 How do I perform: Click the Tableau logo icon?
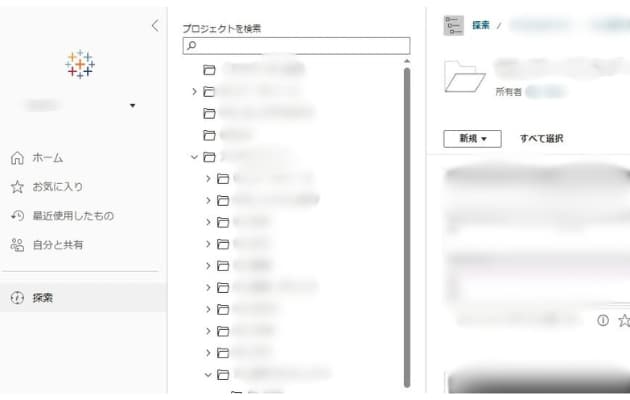tap(80, 64)
